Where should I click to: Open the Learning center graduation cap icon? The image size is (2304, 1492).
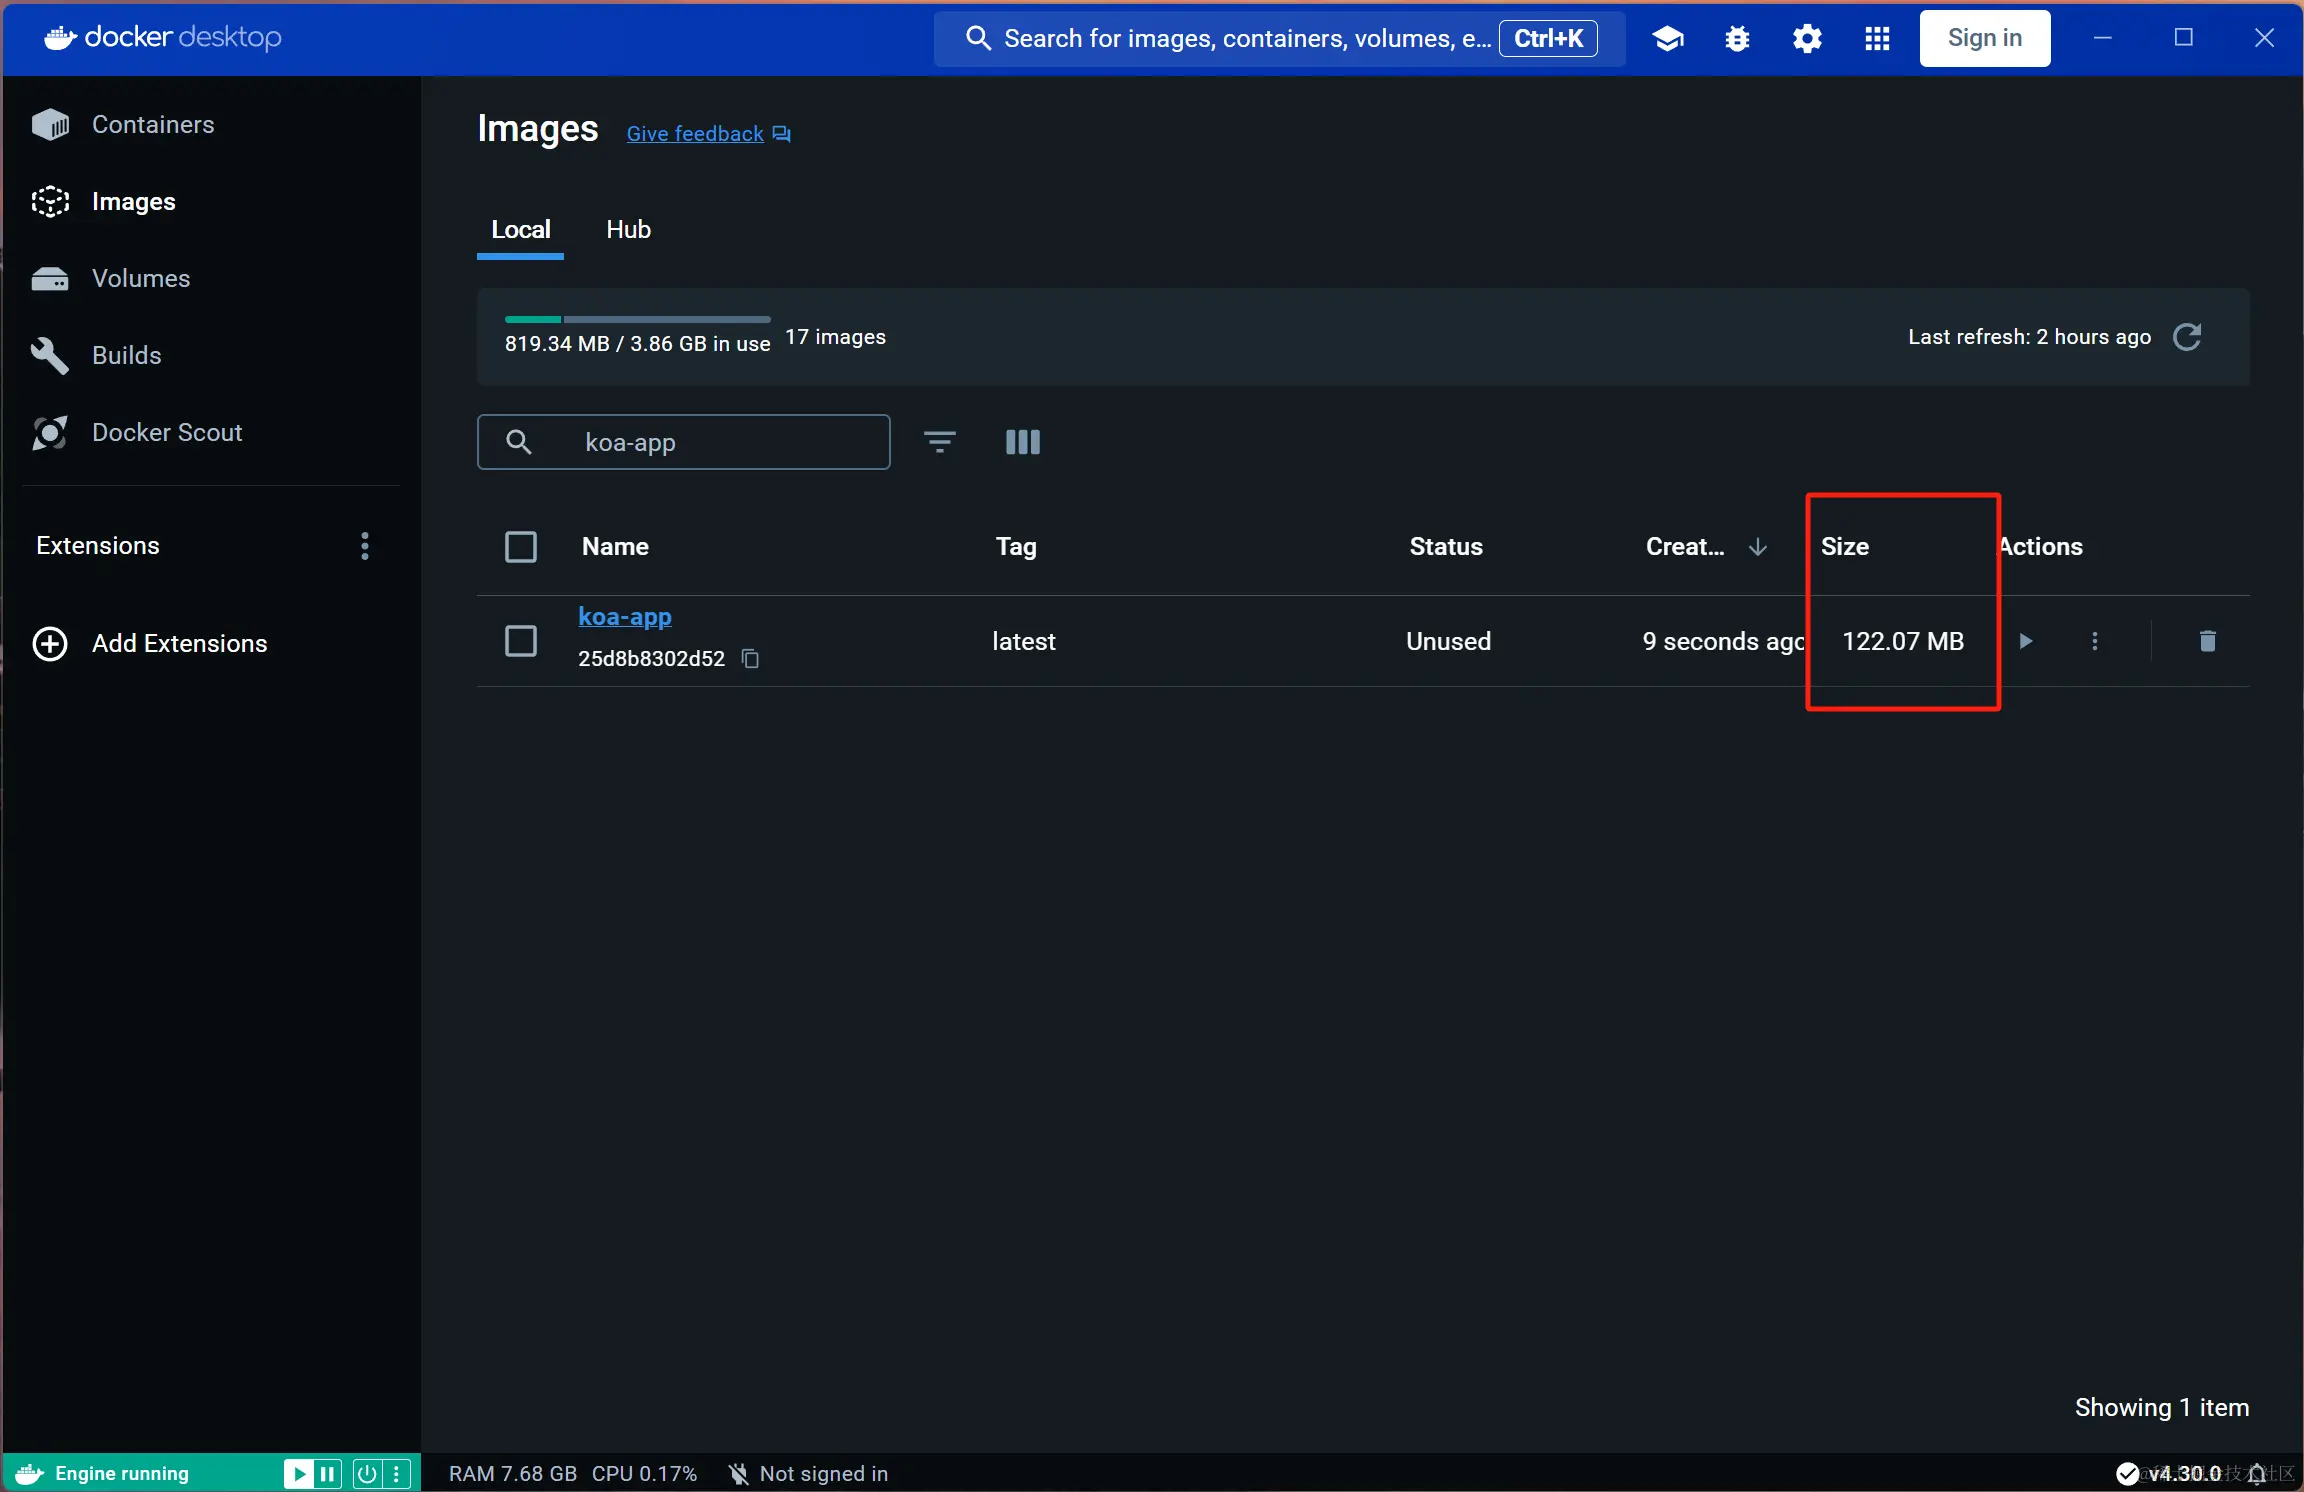tap(1667, 39)
